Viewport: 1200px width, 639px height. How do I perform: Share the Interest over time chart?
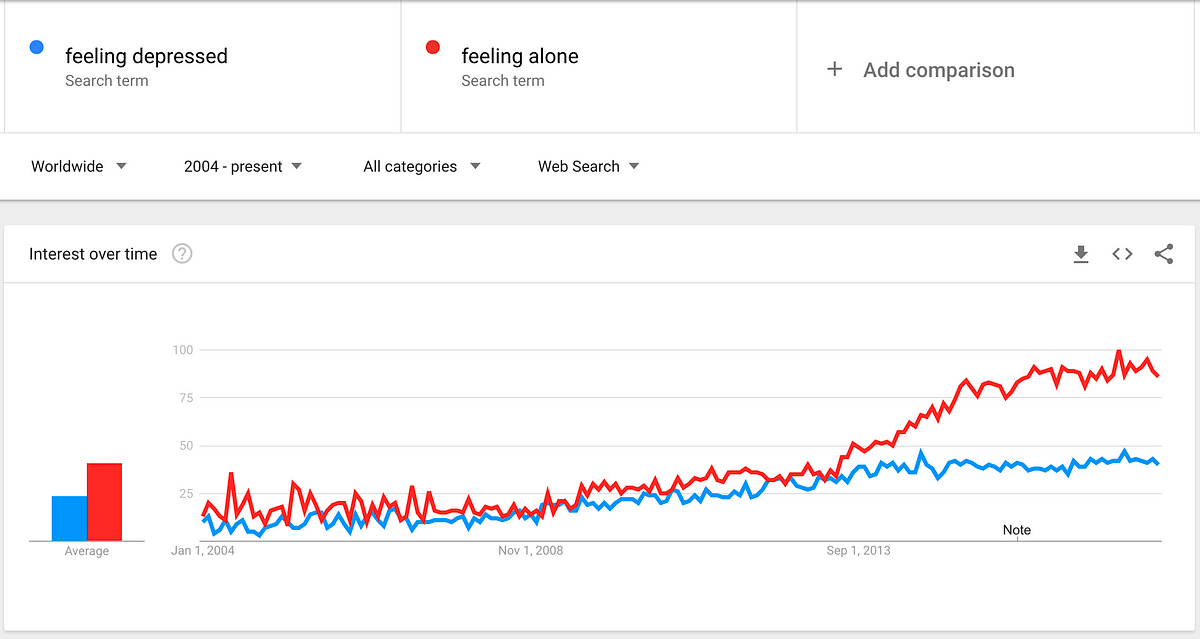(x=1164, y=255)
